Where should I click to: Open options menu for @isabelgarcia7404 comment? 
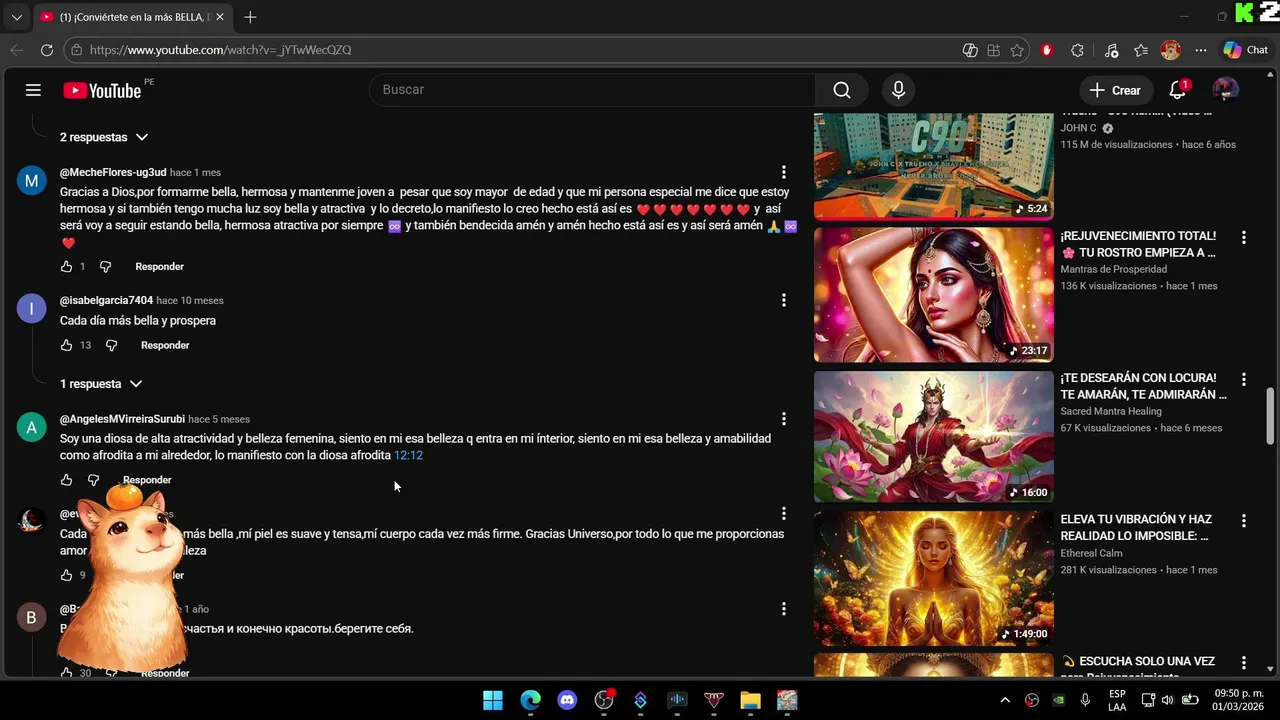click(784, 300)
